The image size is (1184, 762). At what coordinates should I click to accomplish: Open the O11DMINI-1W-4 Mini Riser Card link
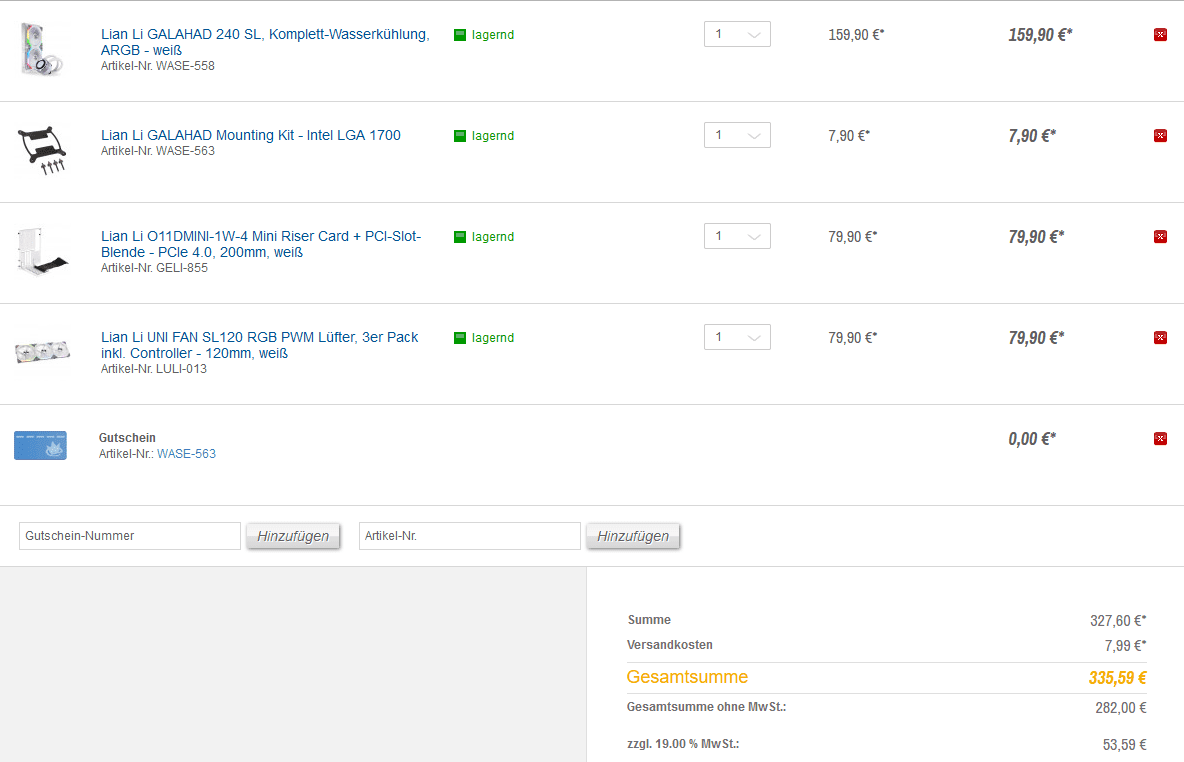(261, 244)
